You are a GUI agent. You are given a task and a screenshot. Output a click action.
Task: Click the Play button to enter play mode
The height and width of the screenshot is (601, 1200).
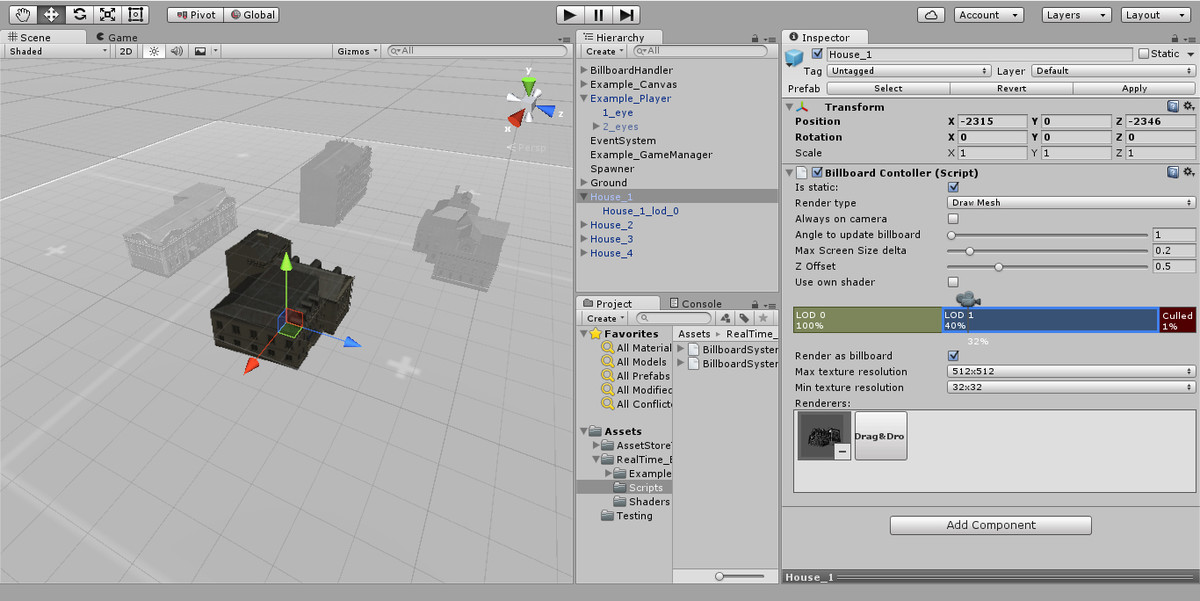point(569,14)
